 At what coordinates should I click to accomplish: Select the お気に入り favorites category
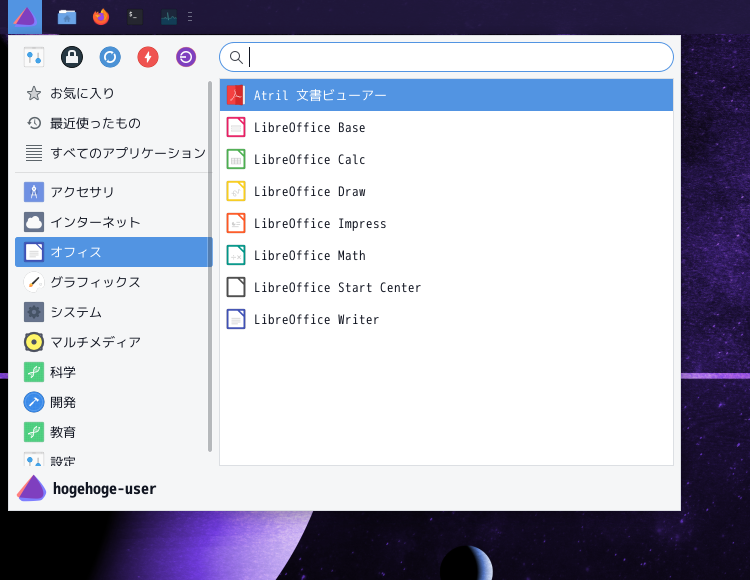pos(113,93)
